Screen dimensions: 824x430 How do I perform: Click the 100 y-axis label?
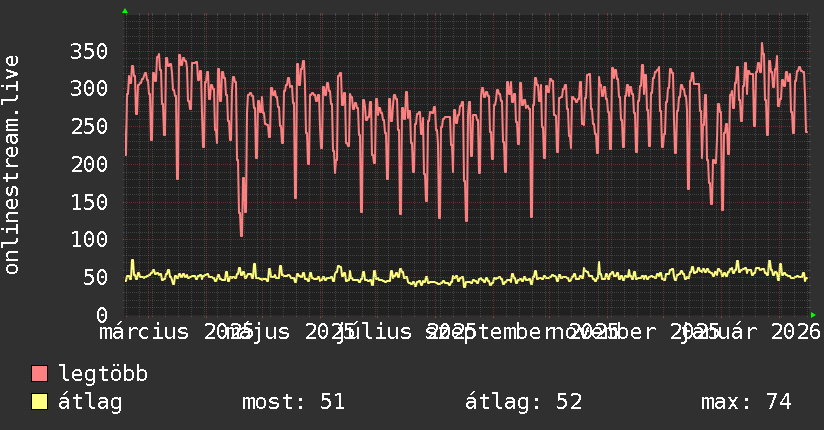(89, 240)
